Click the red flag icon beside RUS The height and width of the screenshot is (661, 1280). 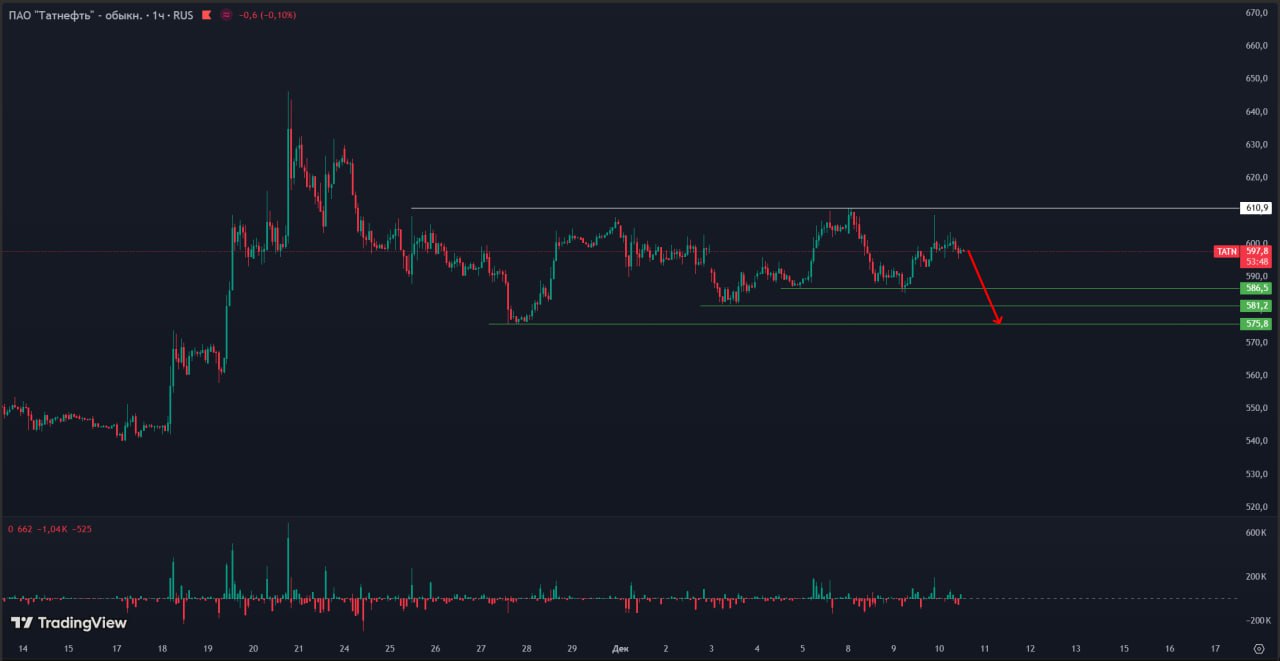coord(206,15)
